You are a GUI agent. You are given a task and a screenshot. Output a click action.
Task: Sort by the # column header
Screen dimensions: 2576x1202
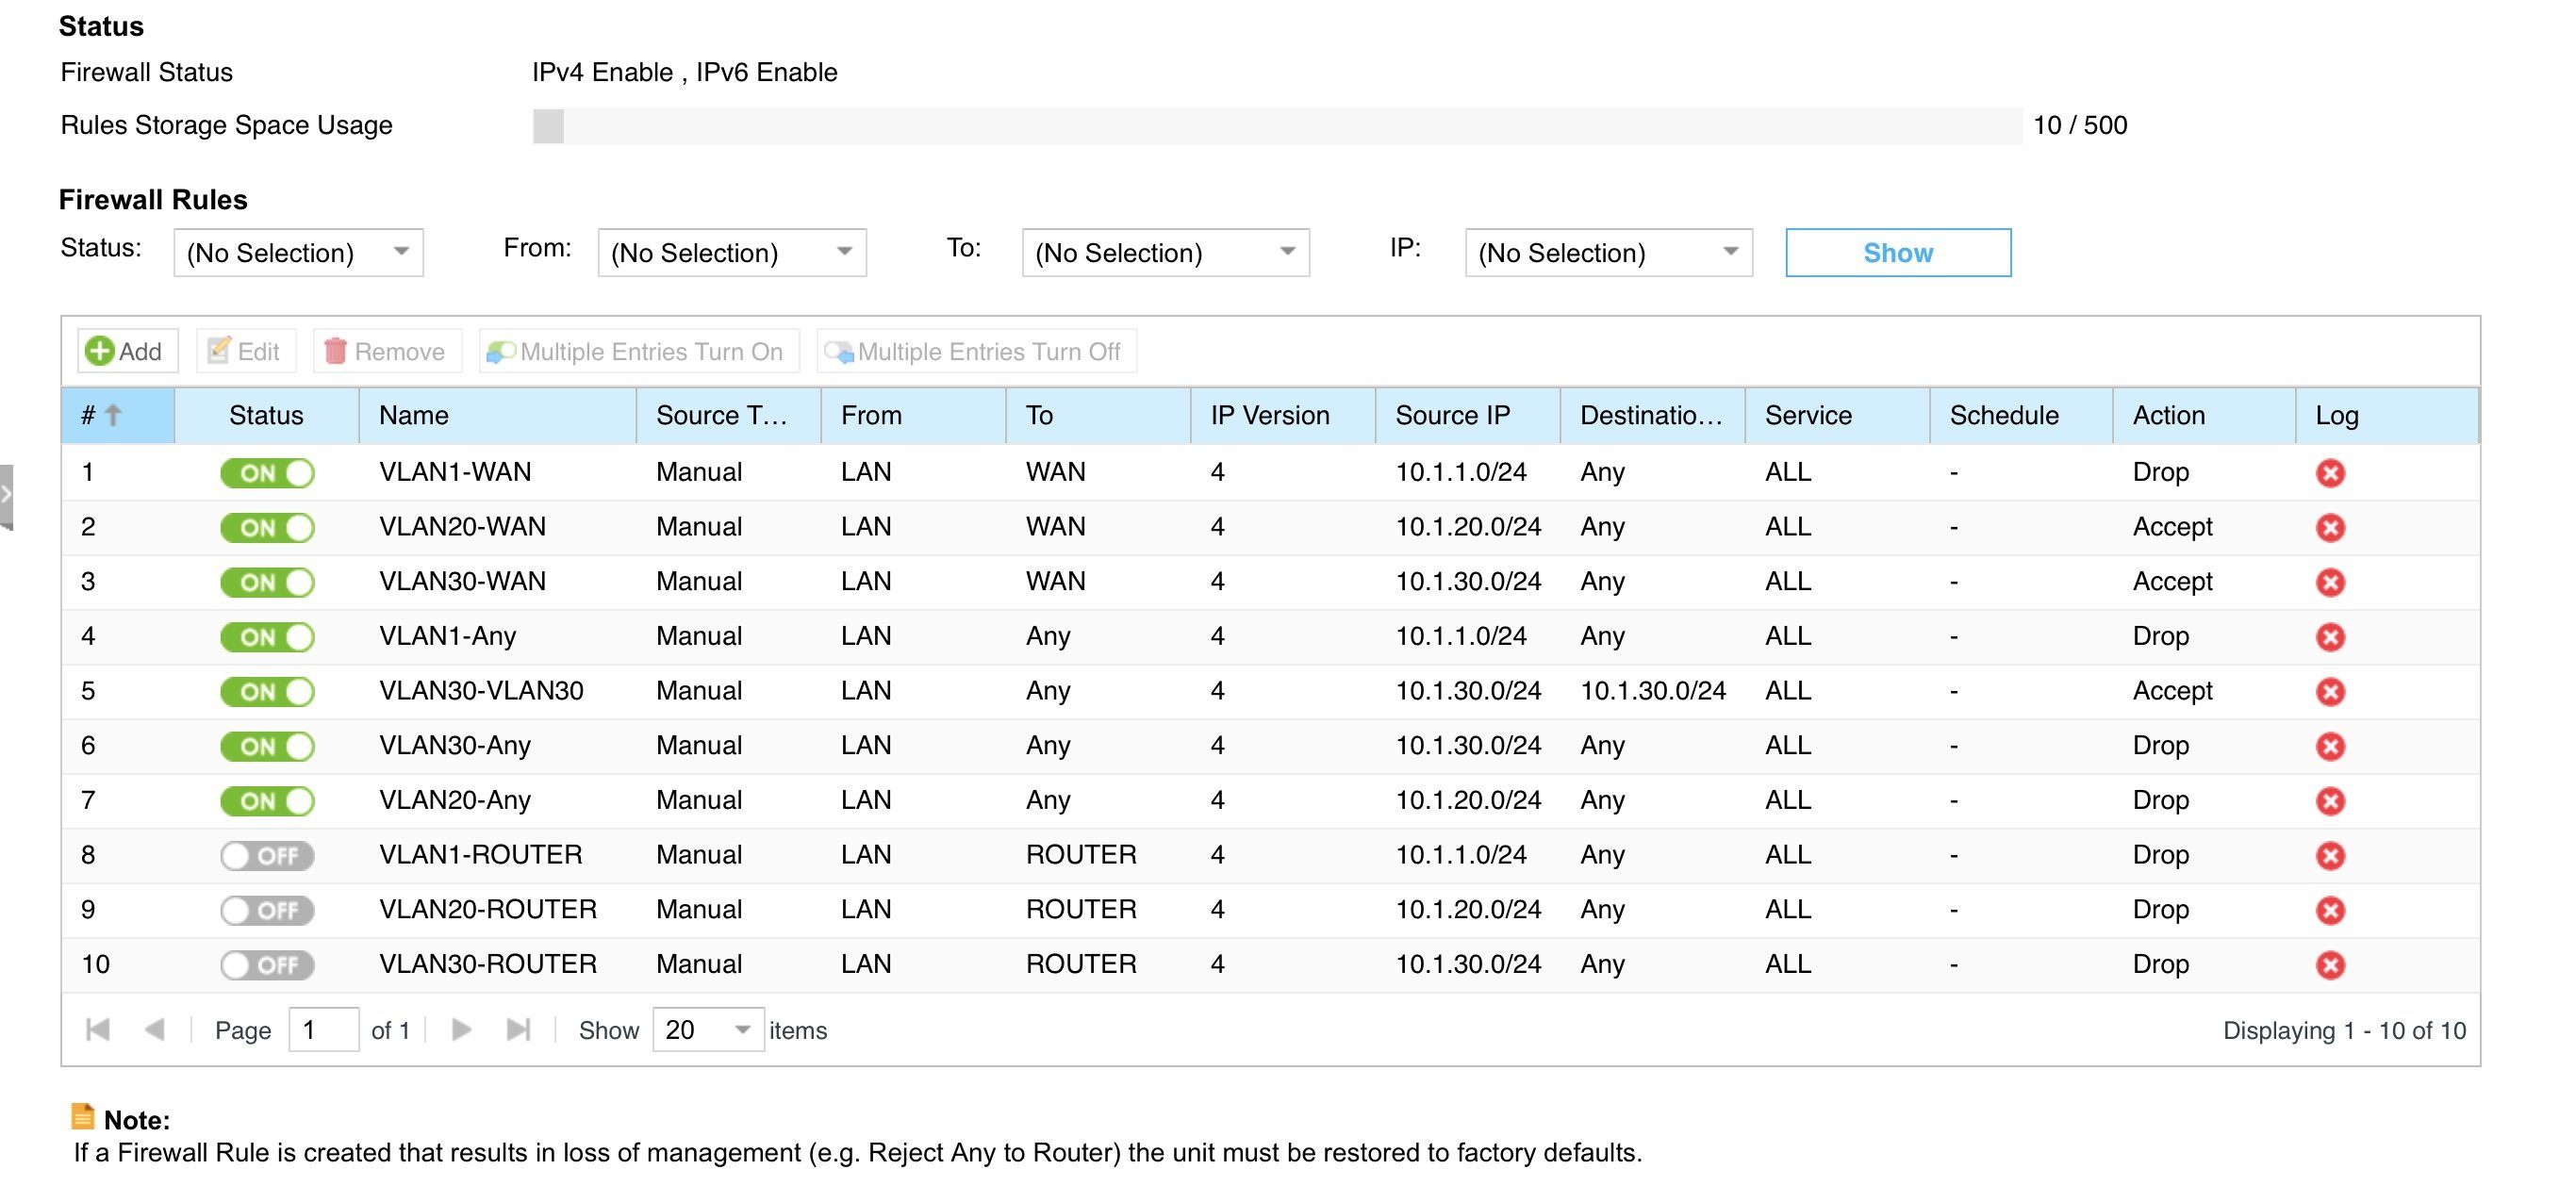tap(118, 416)
